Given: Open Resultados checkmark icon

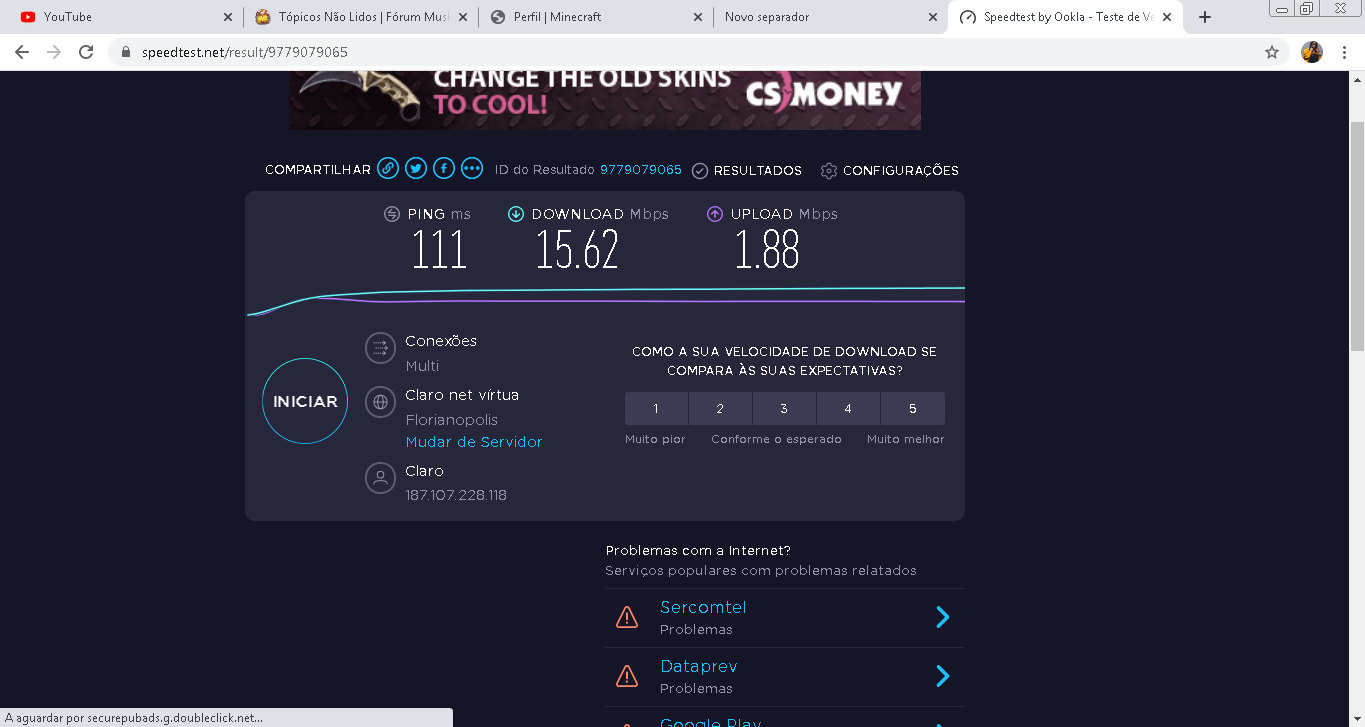Looking at the screenshot, I should click(x=700, y=171).
